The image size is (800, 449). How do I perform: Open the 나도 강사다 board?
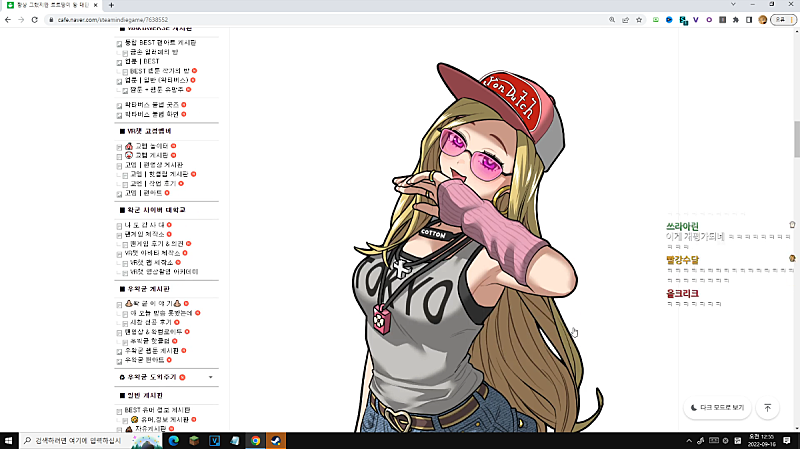click(x=144, y=225)
